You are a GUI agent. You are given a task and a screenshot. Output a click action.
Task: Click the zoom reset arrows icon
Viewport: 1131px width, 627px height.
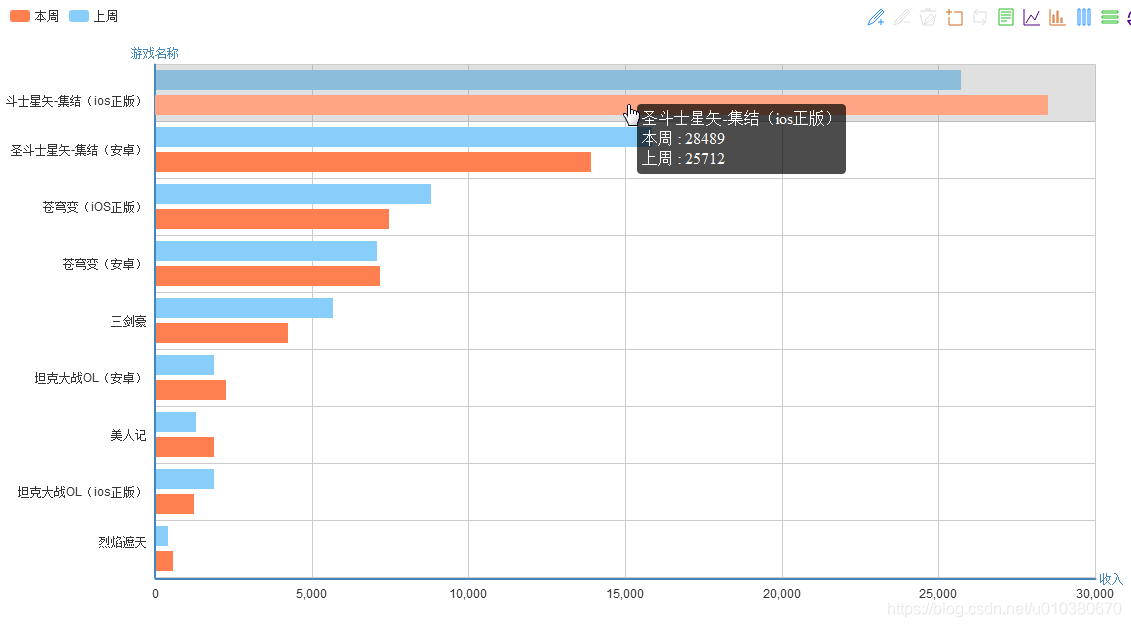point(980,17)
